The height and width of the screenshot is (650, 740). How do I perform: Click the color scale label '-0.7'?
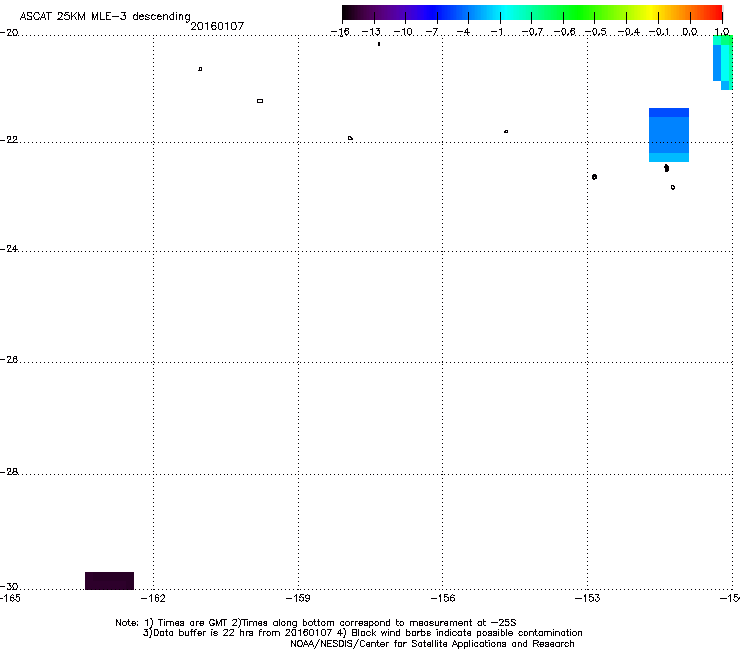tap(532, 32)
